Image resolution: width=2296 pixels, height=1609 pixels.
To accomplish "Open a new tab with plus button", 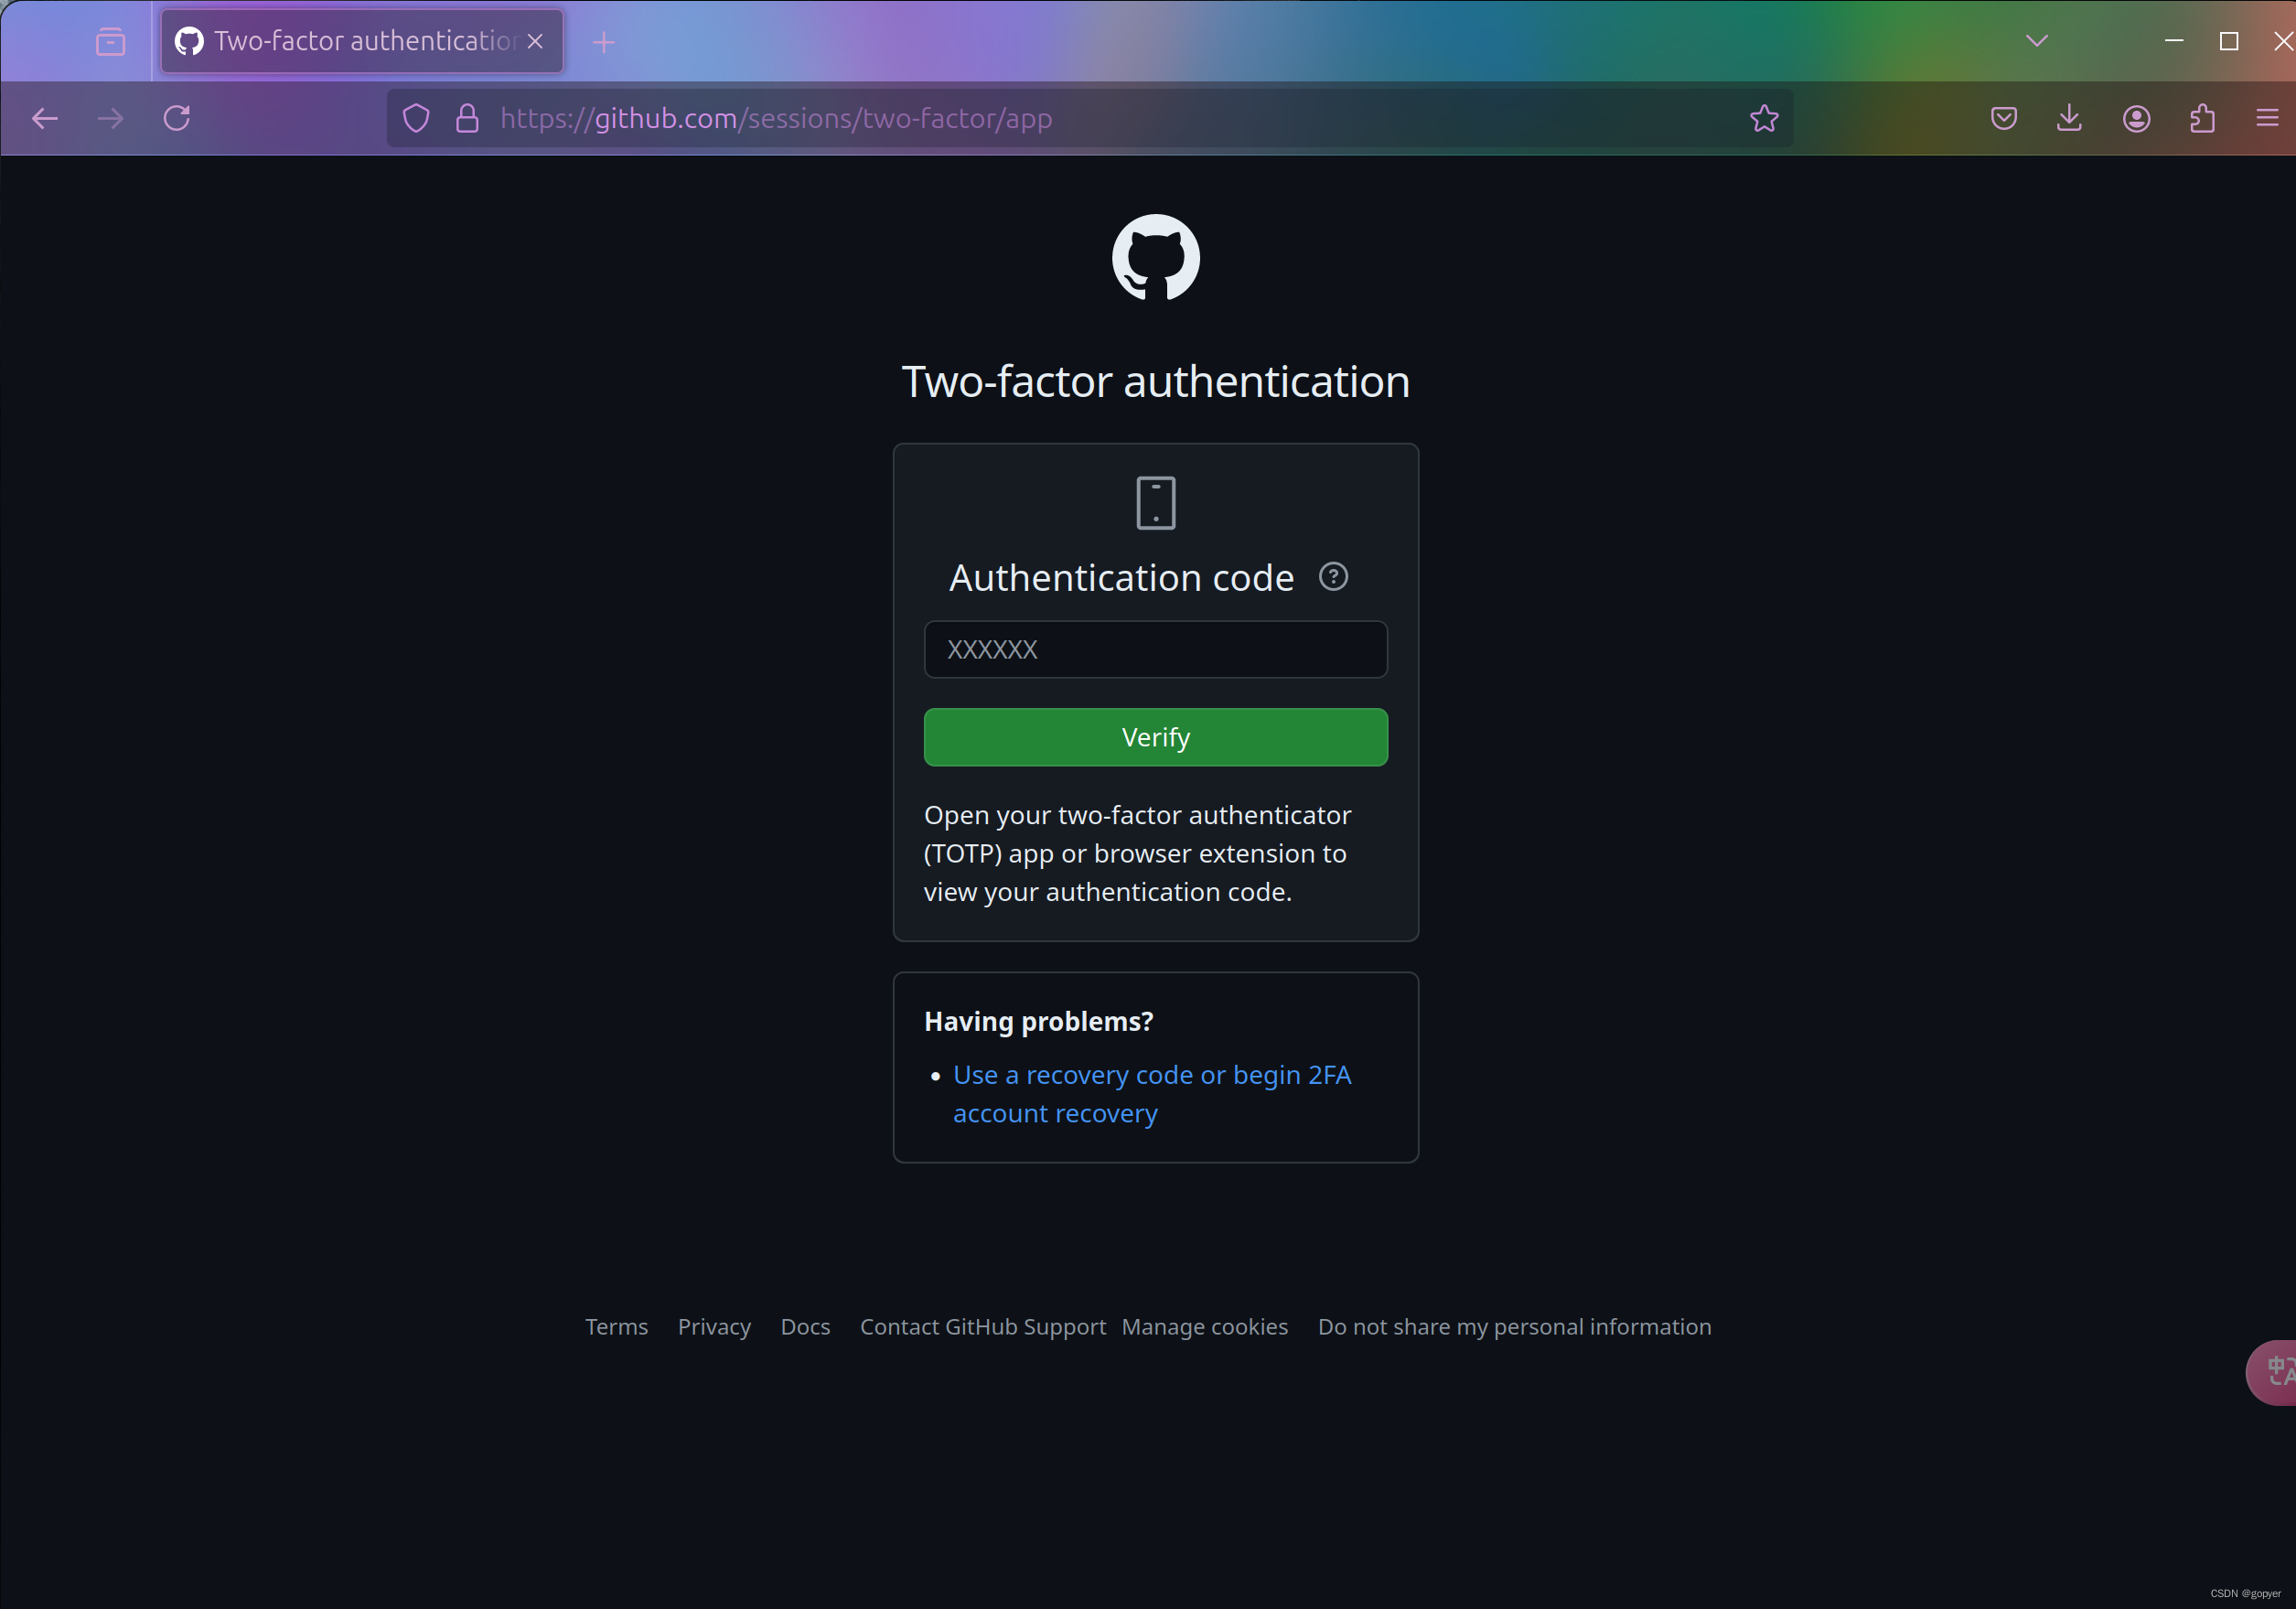I will point(603,42).
